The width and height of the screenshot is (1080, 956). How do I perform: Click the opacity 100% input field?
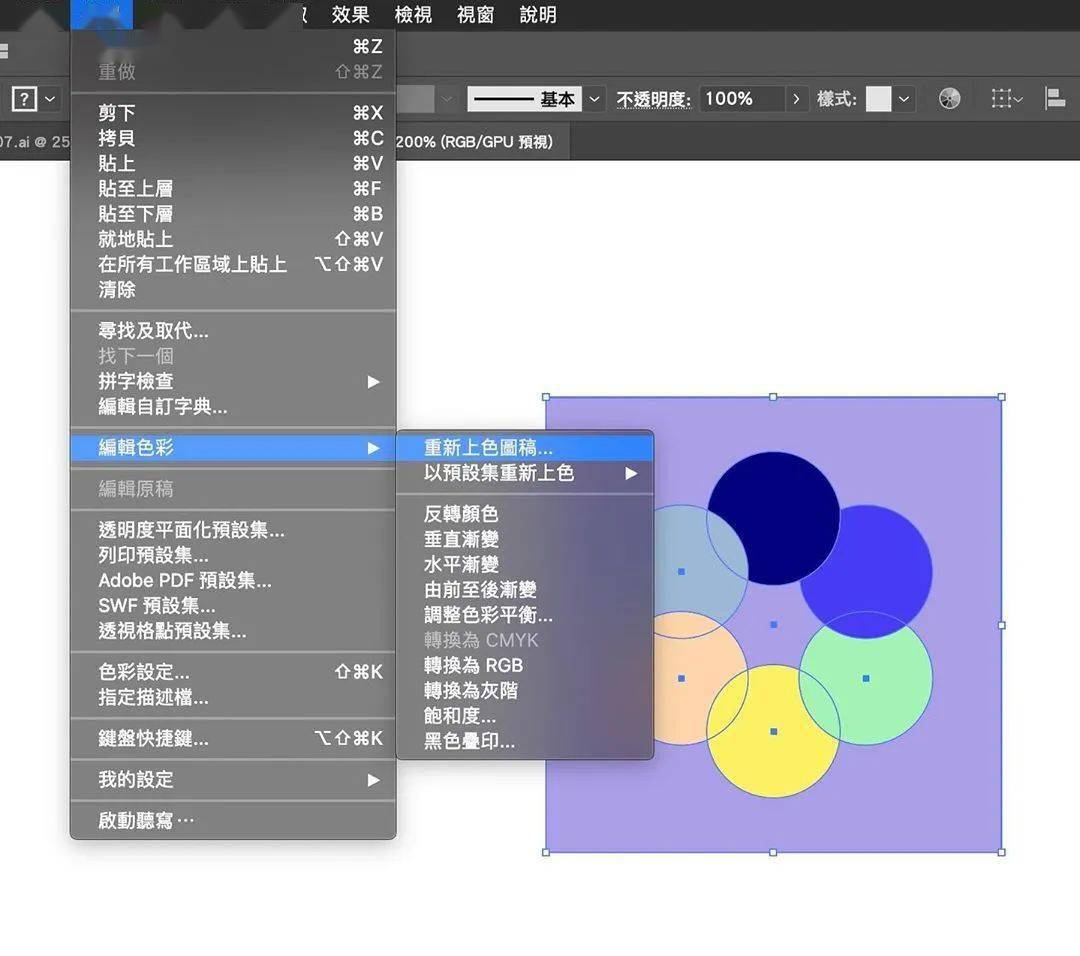click(740, 99)
